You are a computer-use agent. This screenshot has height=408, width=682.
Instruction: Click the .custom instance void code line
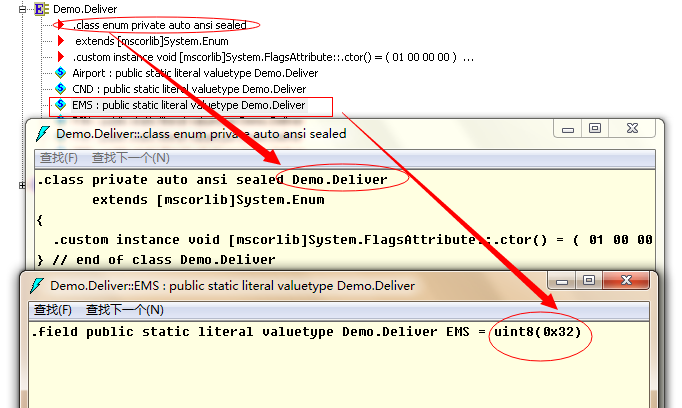tap(352, 240)
